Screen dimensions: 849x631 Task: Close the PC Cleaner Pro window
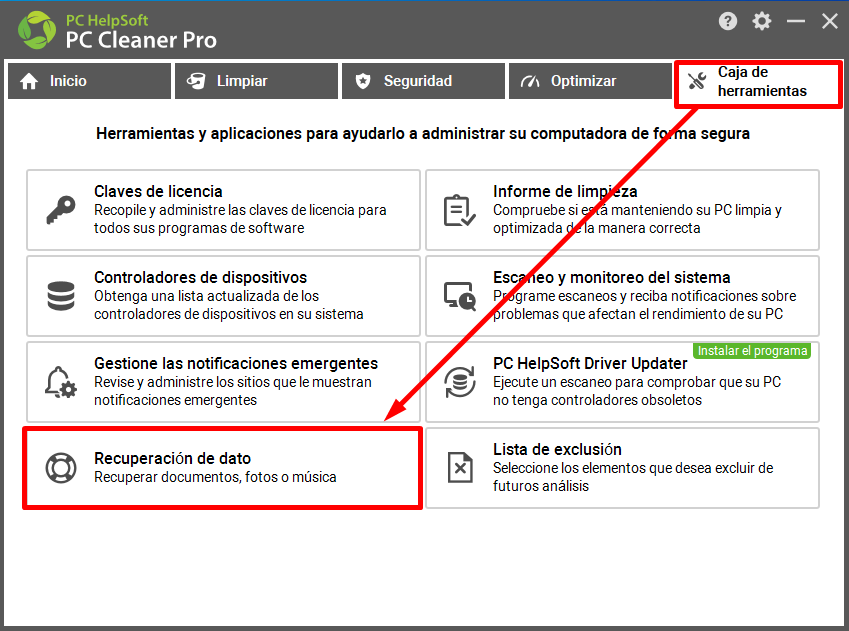pos(830,21)
